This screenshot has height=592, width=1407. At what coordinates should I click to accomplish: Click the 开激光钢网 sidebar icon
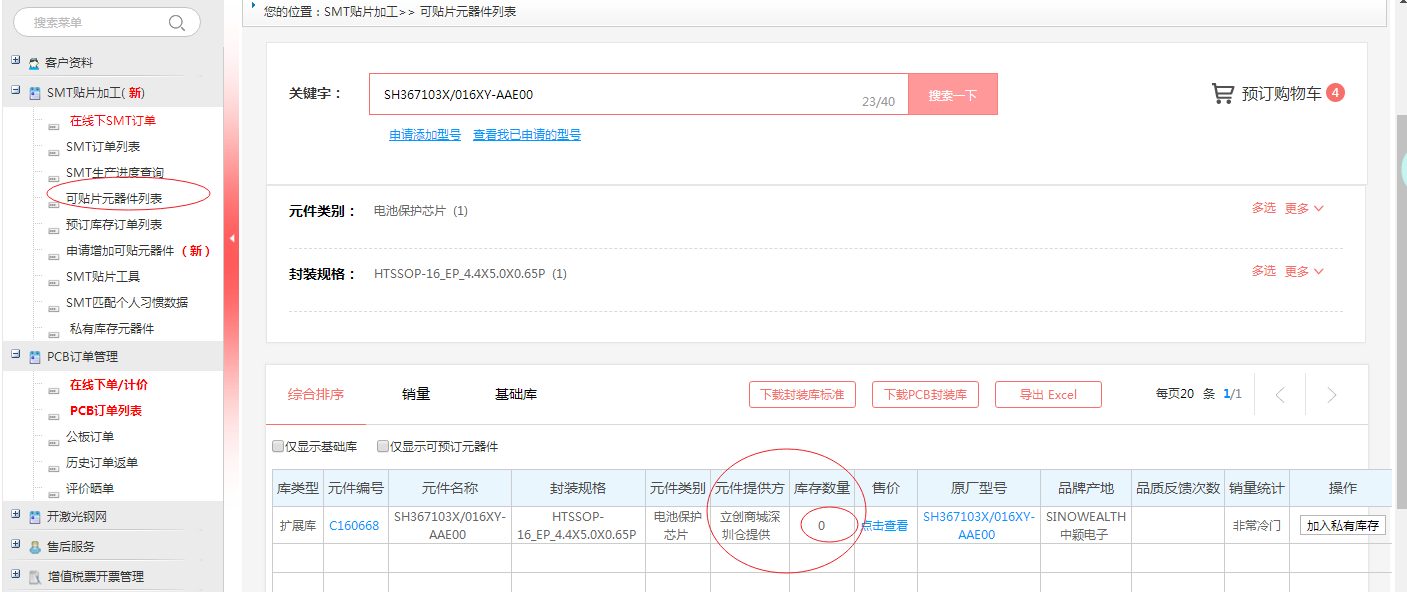pos(34,517)
